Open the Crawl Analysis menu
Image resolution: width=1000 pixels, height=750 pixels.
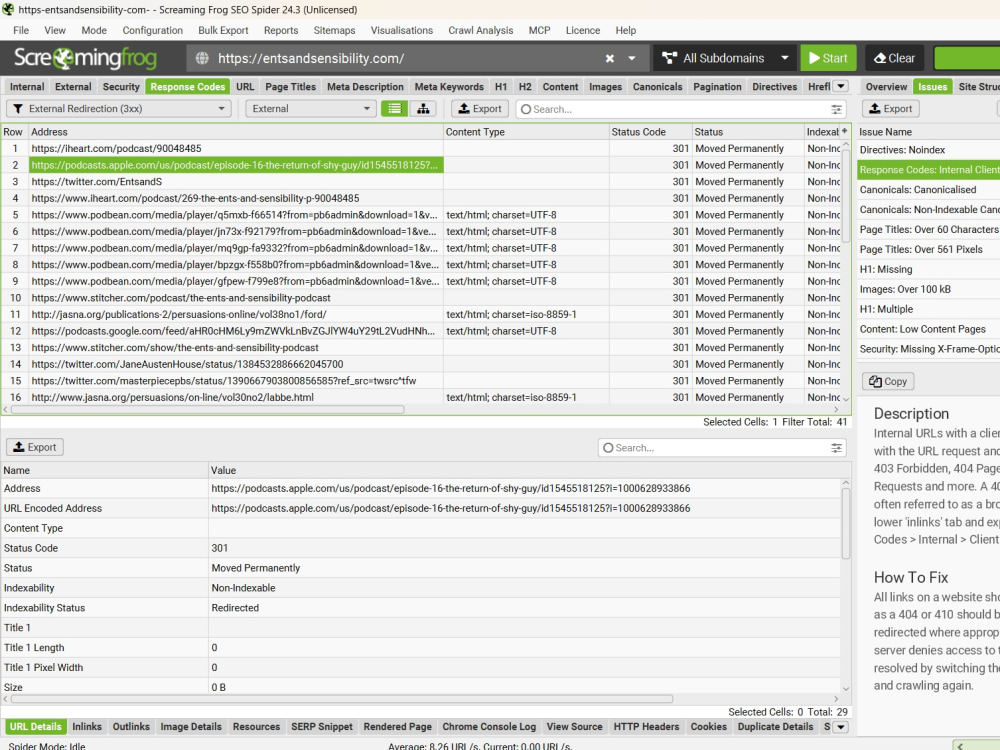480,30
